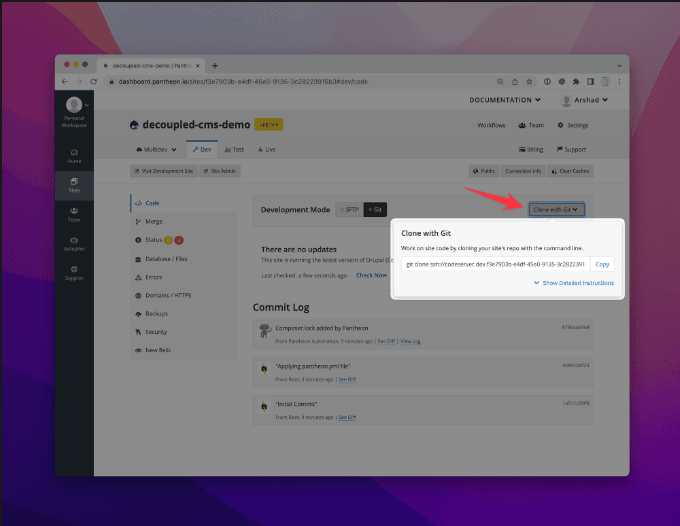The height and width of the screenshot is (526, 680).
Task: Open the Arshad user menu
Action: pyautogui.click(x=585, y=100)
